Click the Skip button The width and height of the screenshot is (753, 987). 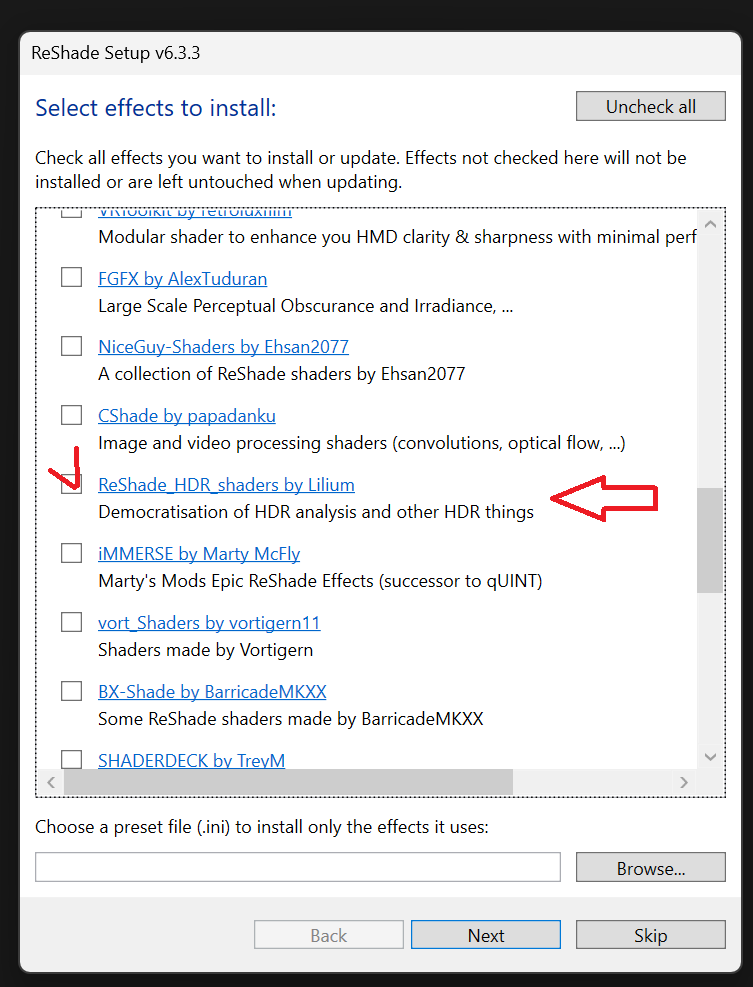click(650, 935)
